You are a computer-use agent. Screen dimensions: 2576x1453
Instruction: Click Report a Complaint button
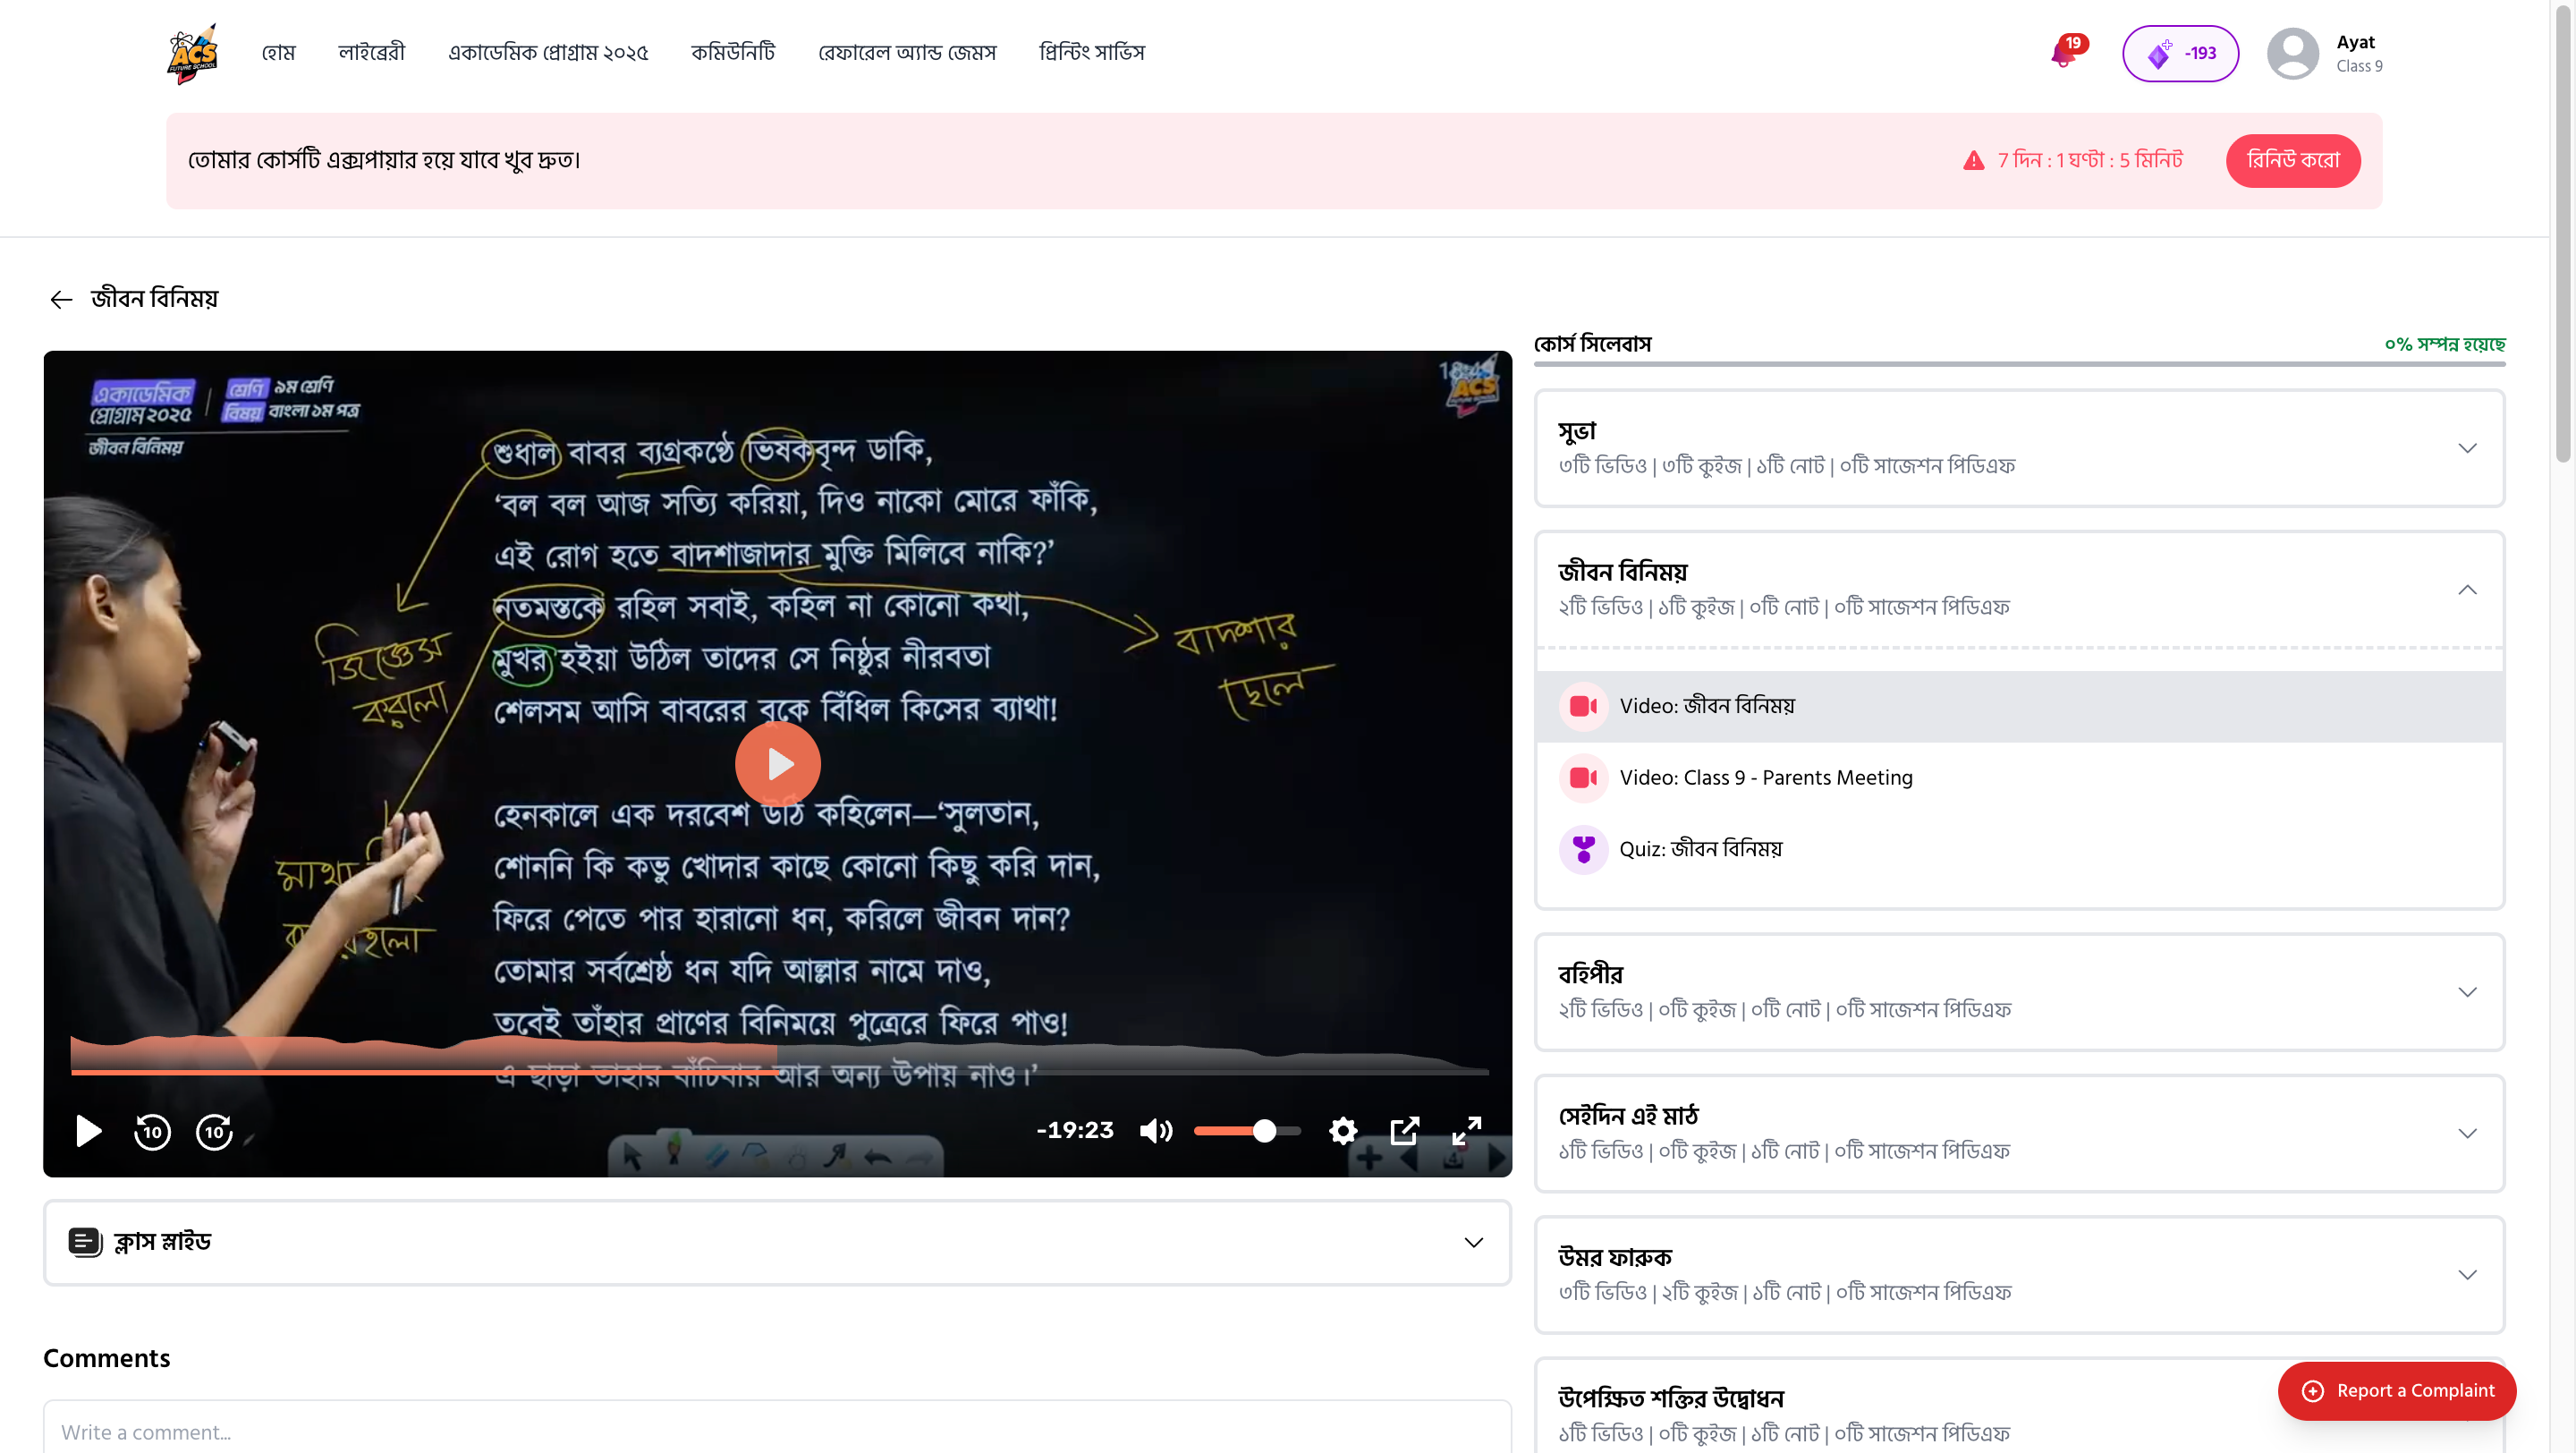coord(2396,1391)
